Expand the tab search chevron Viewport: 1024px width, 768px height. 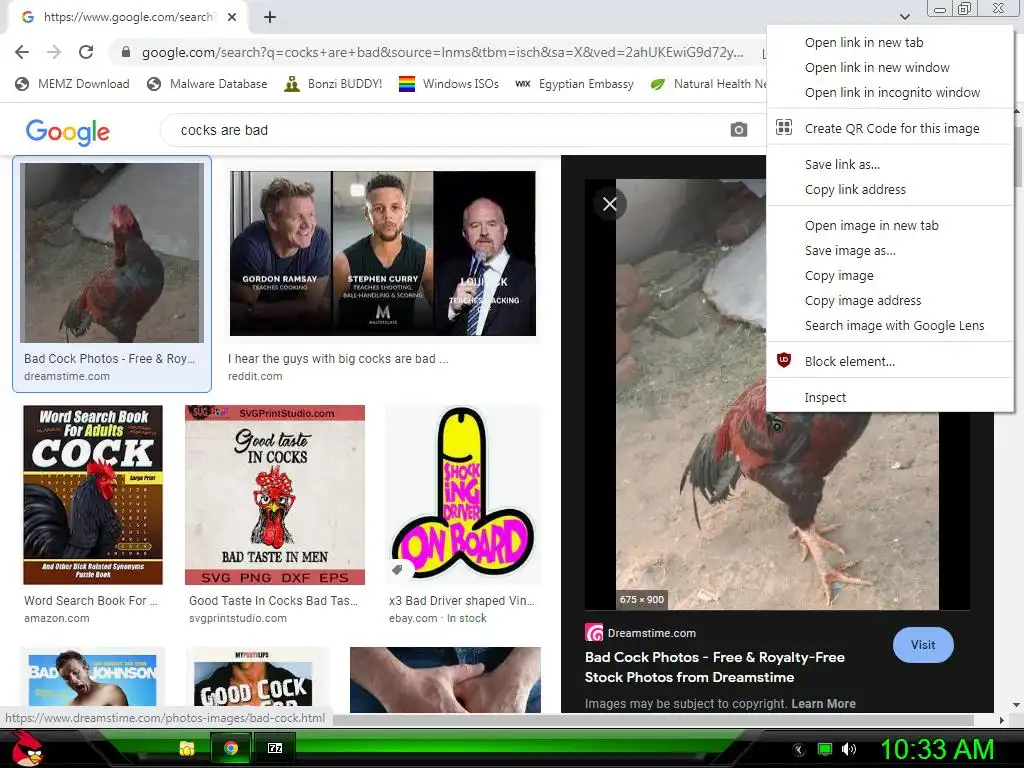904,16
